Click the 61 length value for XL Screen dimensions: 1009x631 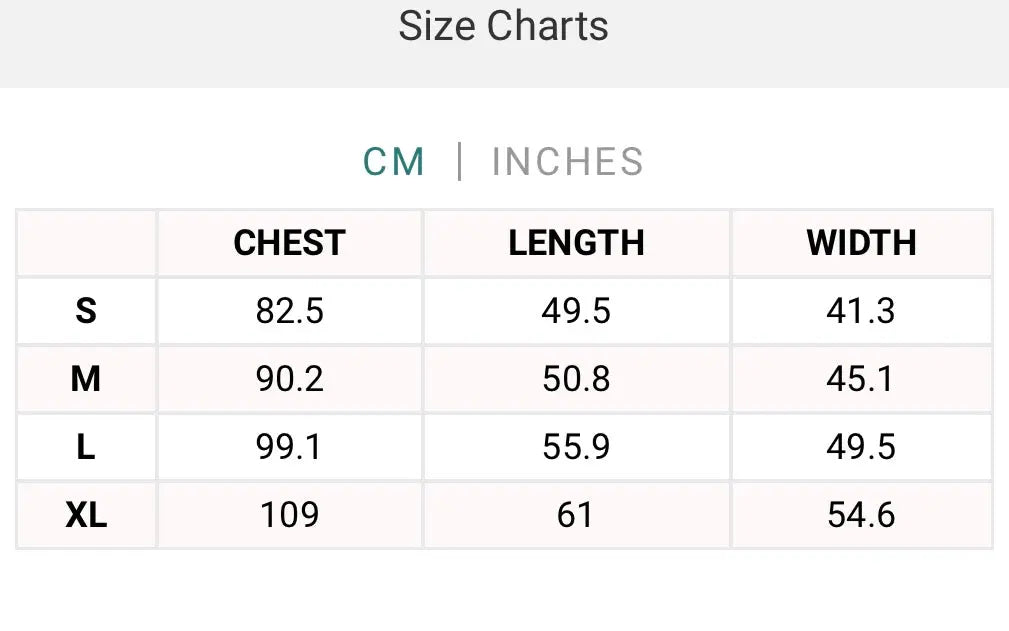(576, 515)
